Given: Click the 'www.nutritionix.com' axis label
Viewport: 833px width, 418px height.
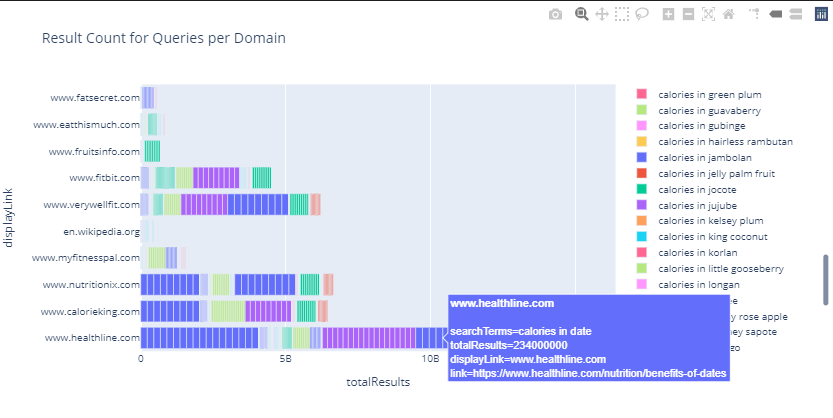Looking at the screenshot, I should (91, 285).
